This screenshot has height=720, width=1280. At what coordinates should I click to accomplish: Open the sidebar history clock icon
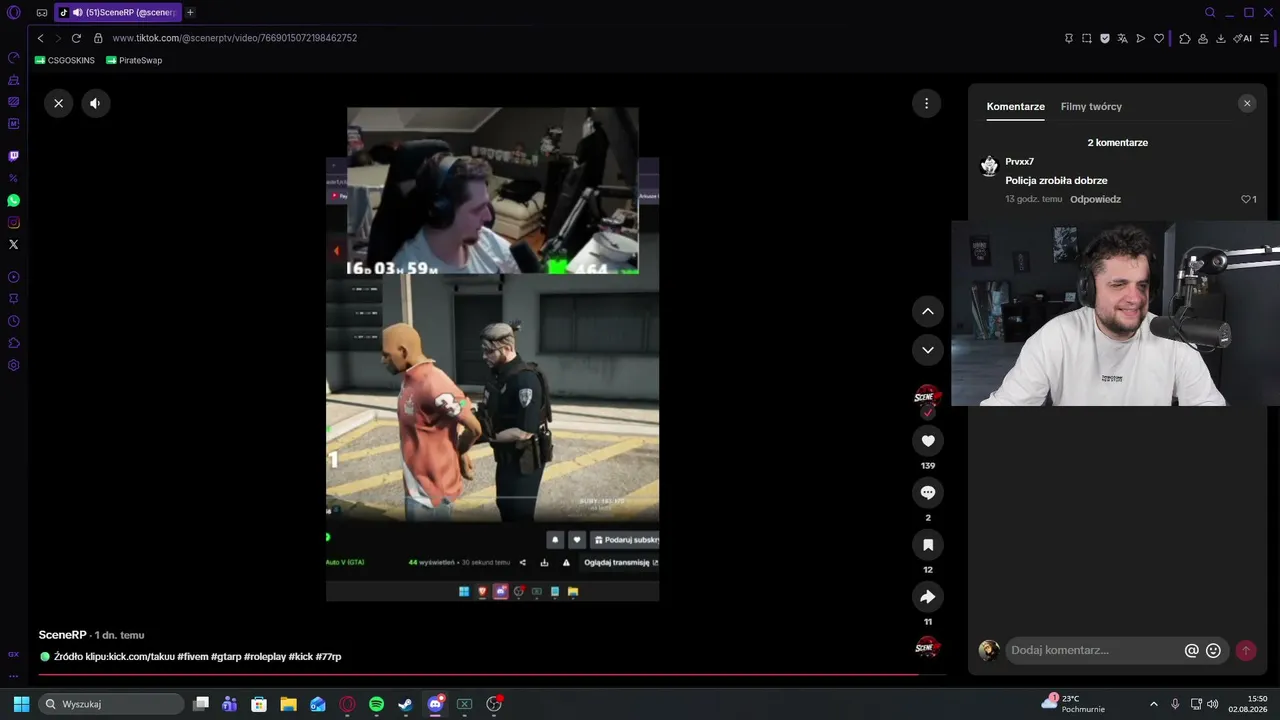point(14,321)
